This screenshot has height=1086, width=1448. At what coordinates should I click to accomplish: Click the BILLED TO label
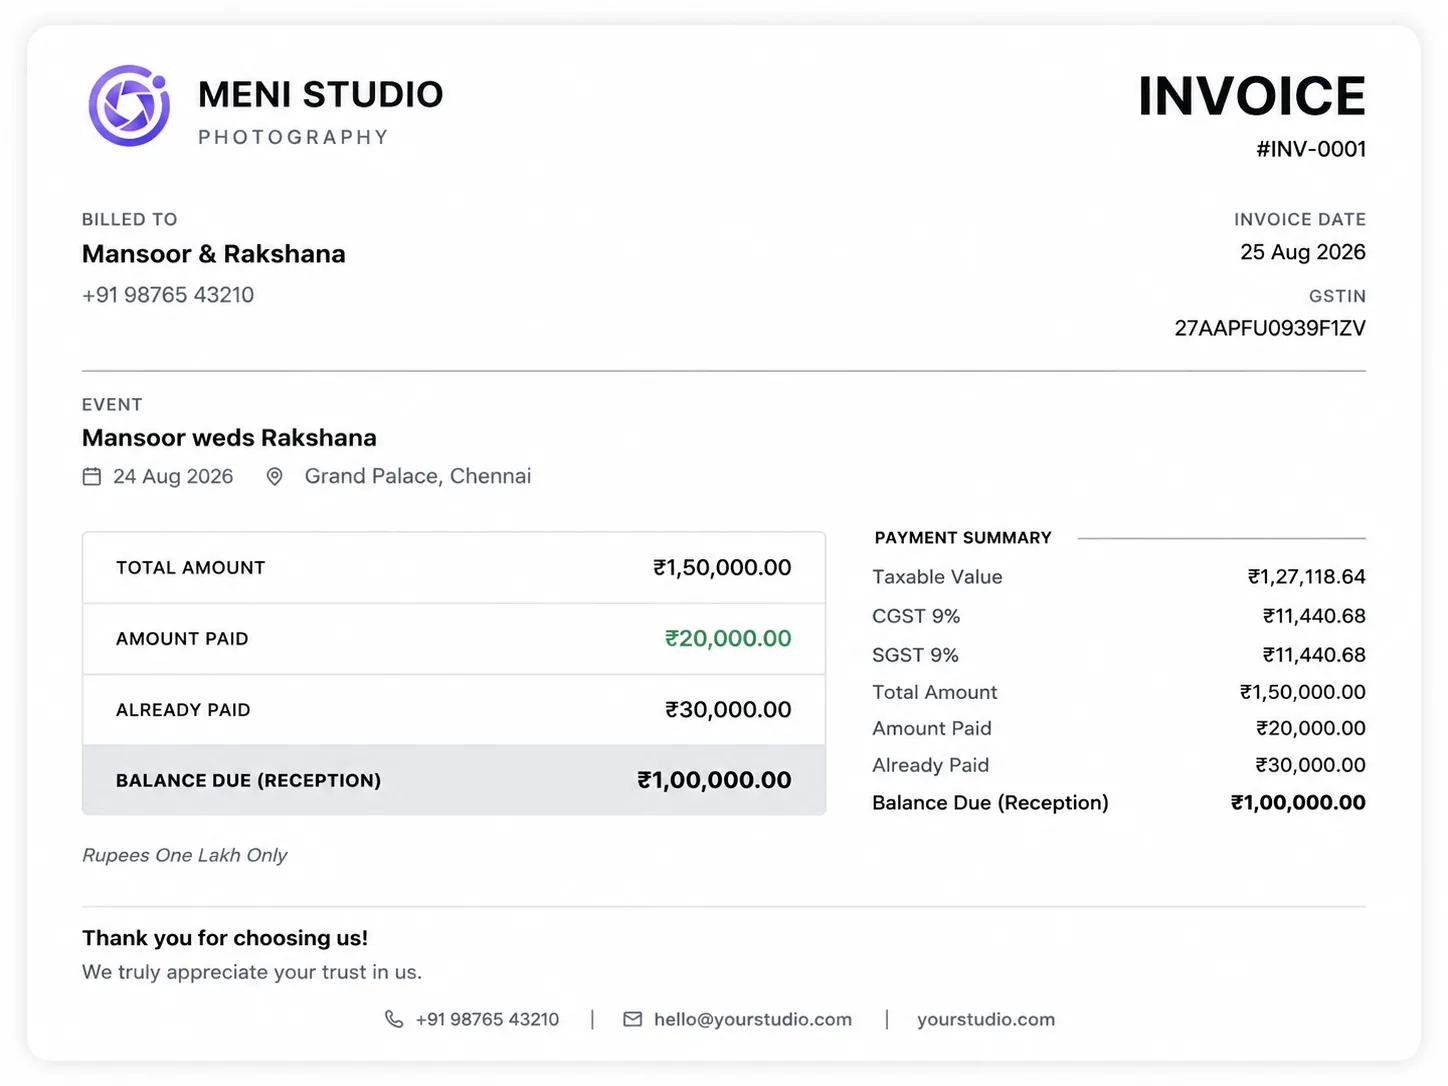130,219
